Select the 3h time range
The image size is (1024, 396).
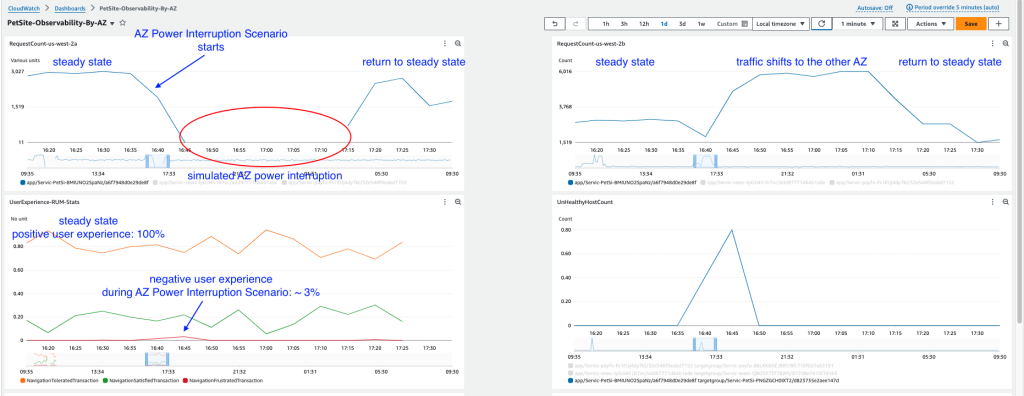pos(624,24)
